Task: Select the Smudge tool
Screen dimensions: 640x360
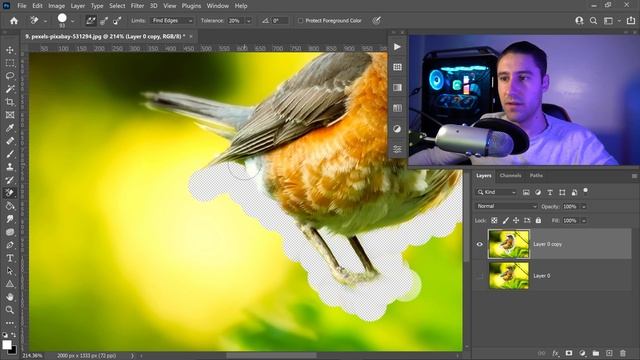Action: 10,219
